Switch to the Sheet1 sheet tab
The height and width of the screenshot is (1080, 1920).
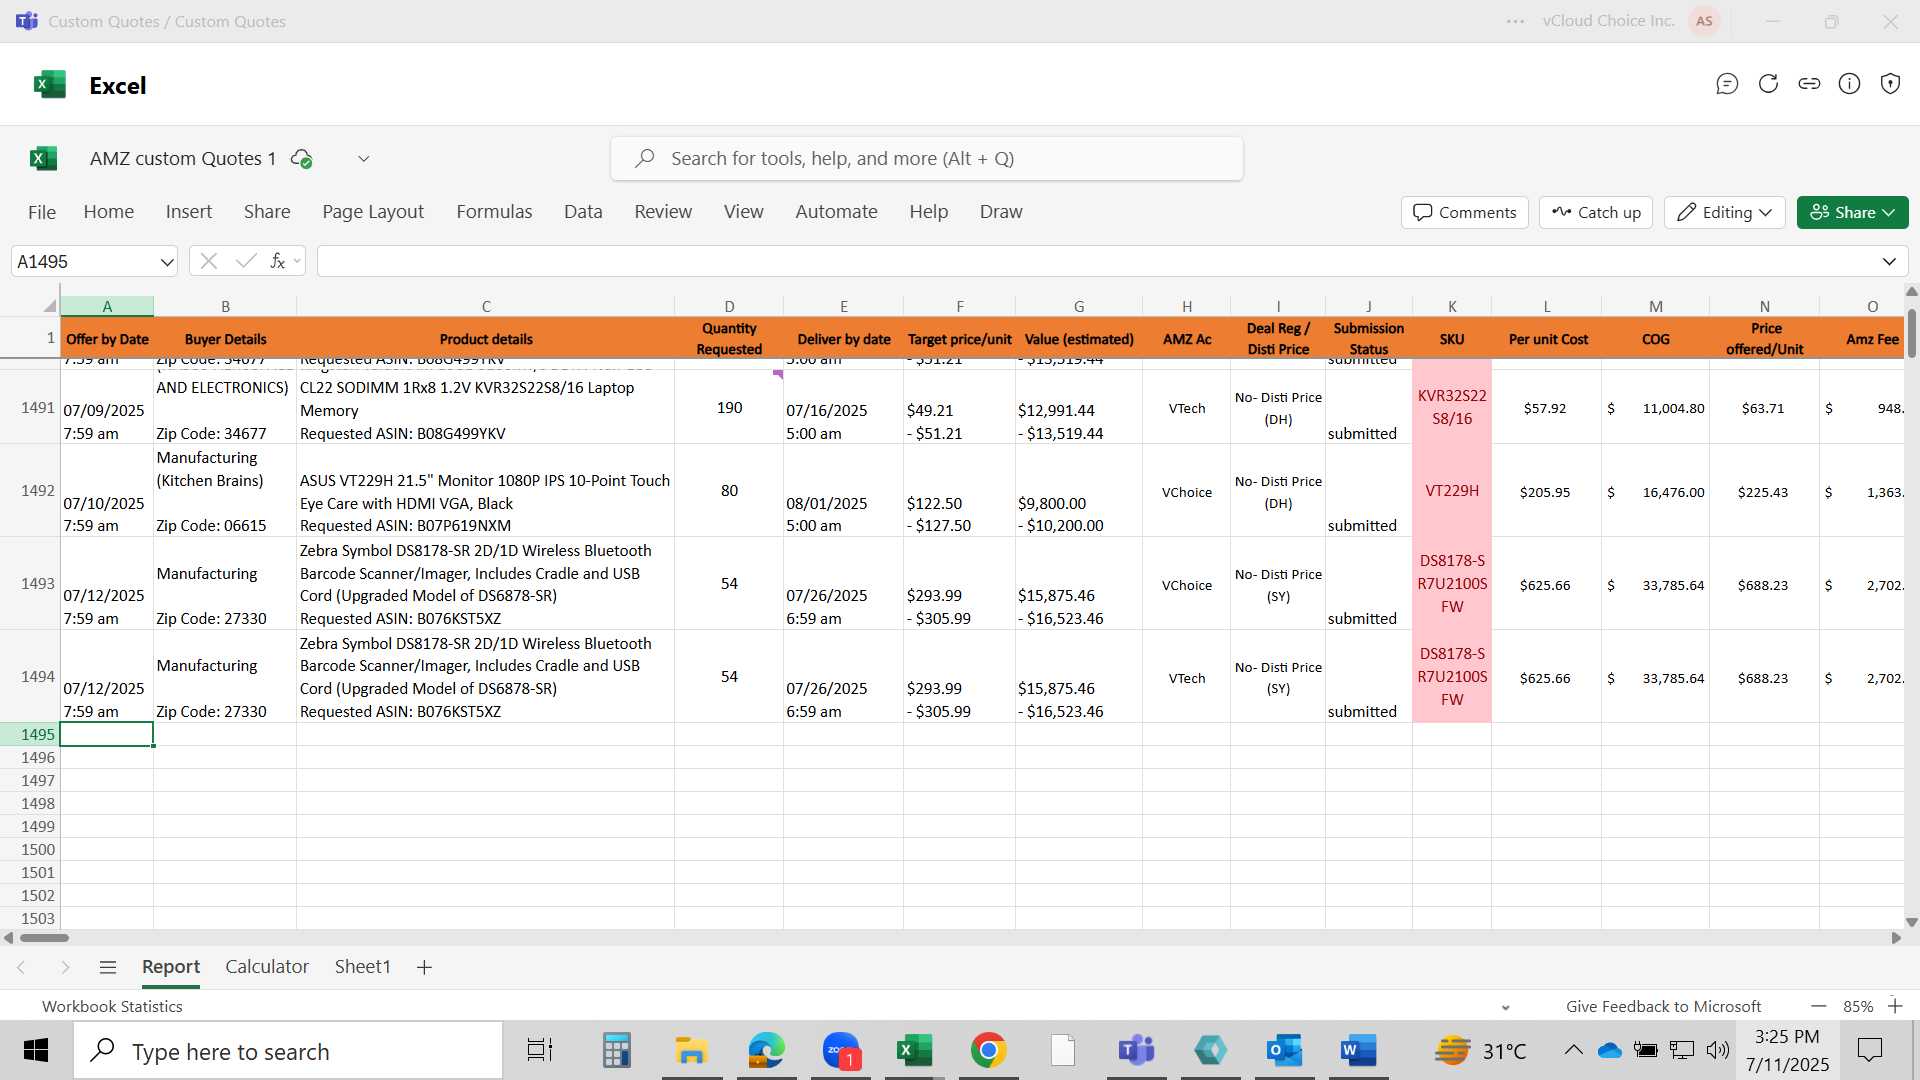(362, 967)
